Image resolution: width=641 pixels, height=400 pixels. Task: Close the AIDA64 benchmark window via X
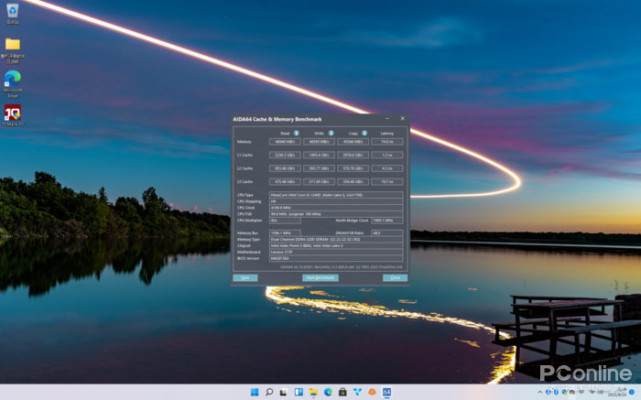point(403,119)
